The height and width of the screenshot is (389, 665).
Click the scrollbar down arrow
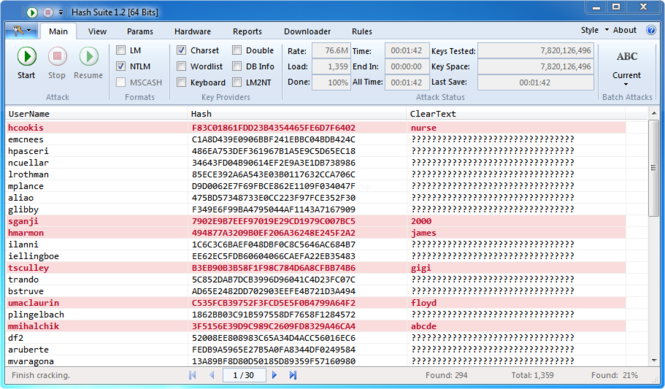pos(653,360)
